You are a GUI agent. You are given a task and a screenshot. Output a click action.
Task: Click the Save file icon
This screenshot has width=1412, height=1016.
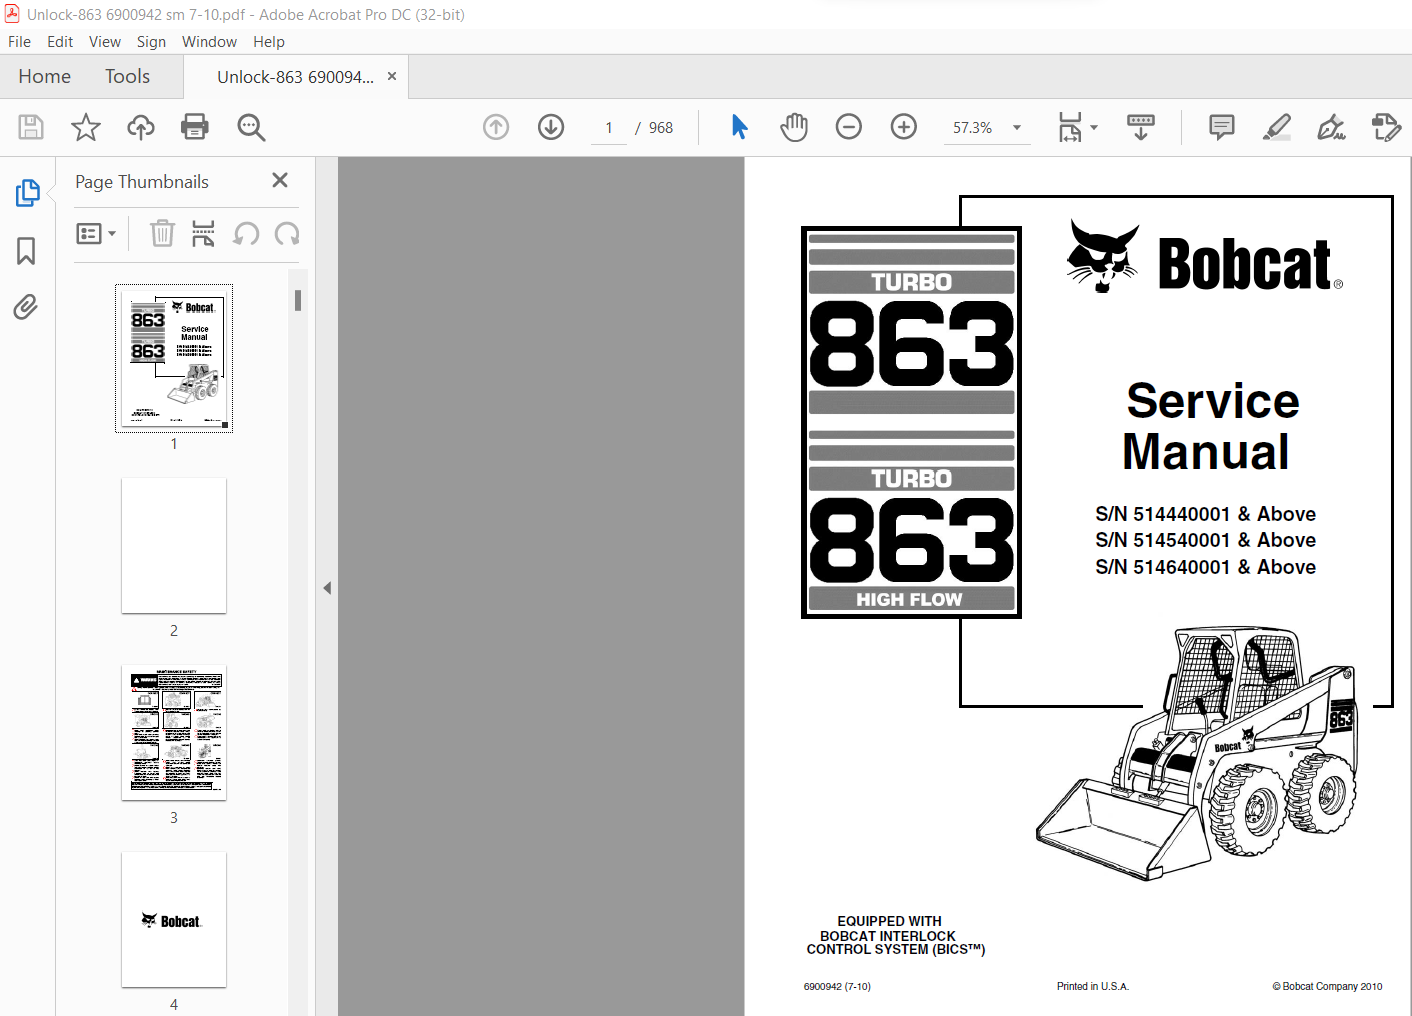tap(30, 127)
